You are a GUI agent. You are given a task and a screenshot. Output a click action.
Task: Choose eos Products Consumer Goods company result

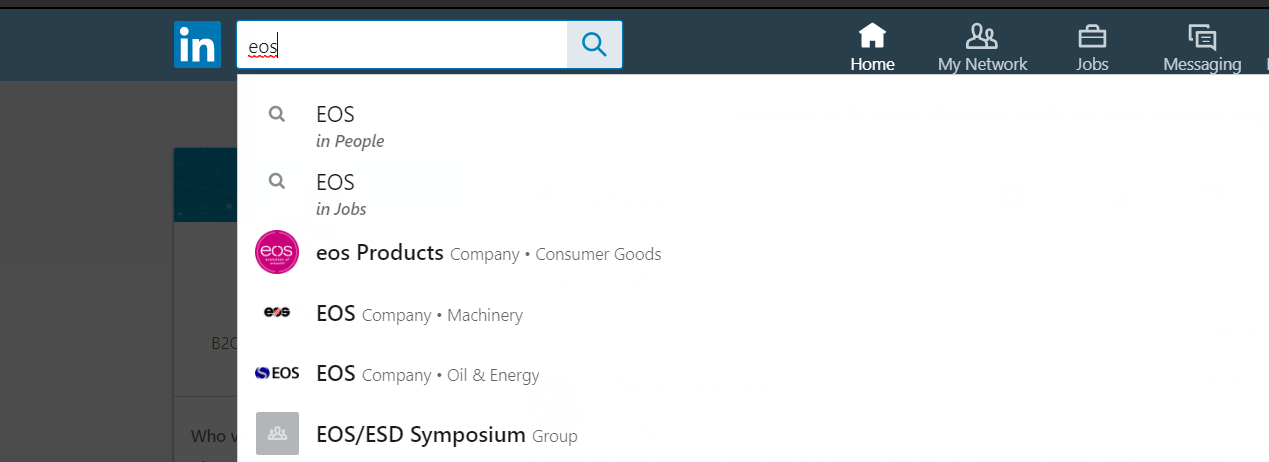point(488,253)
